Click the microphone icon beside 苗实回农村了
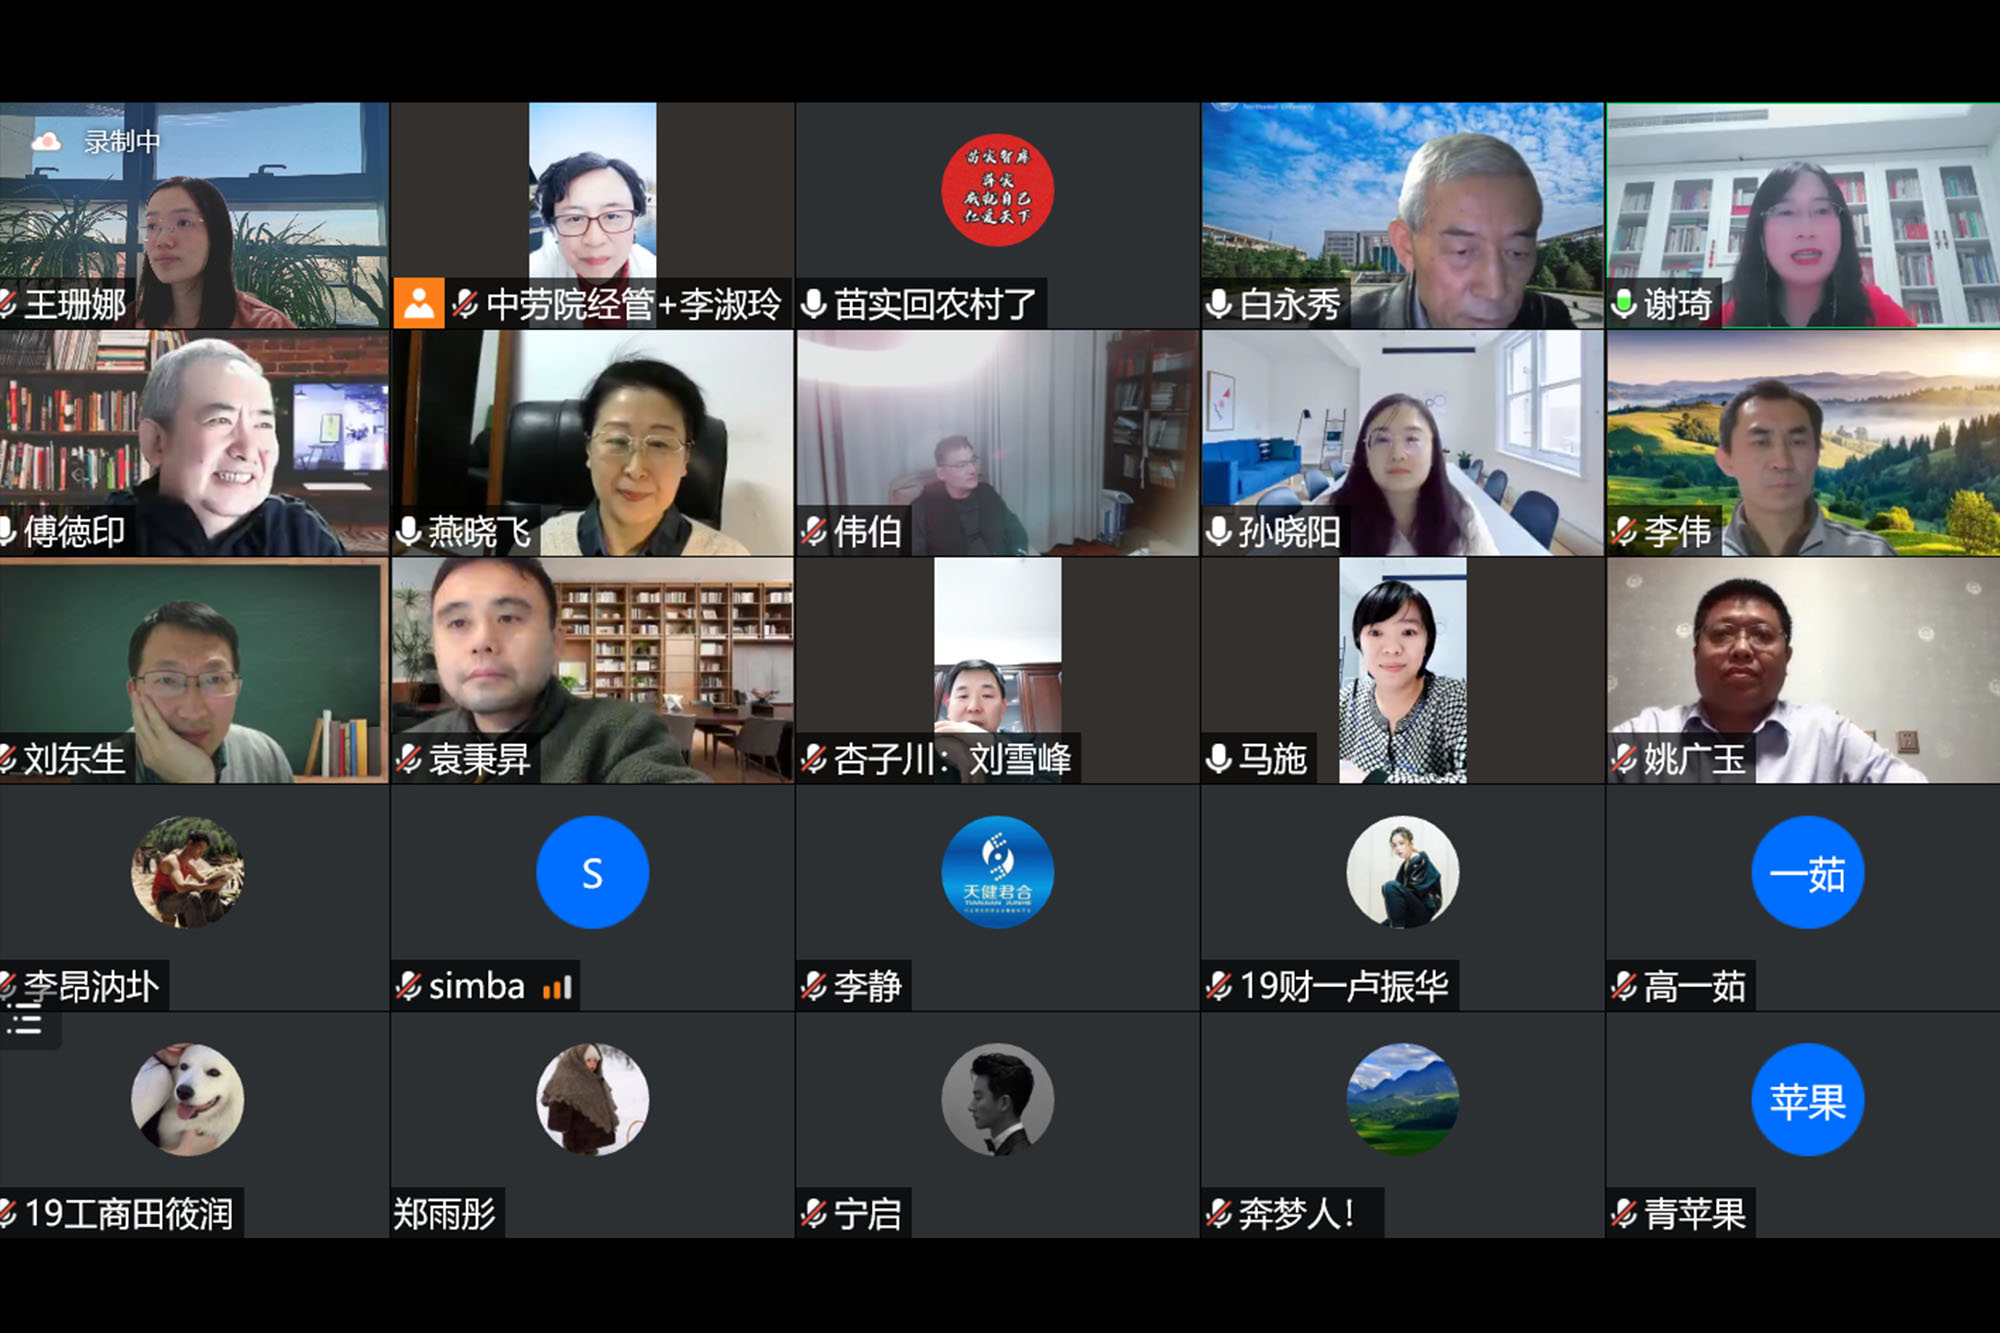Viewport: 2000px width, 1333px height. pos(814,304)
